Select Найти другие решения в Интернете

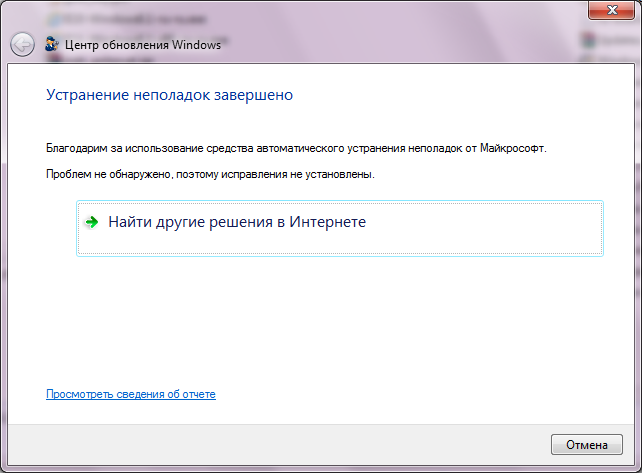click(340, 229)
